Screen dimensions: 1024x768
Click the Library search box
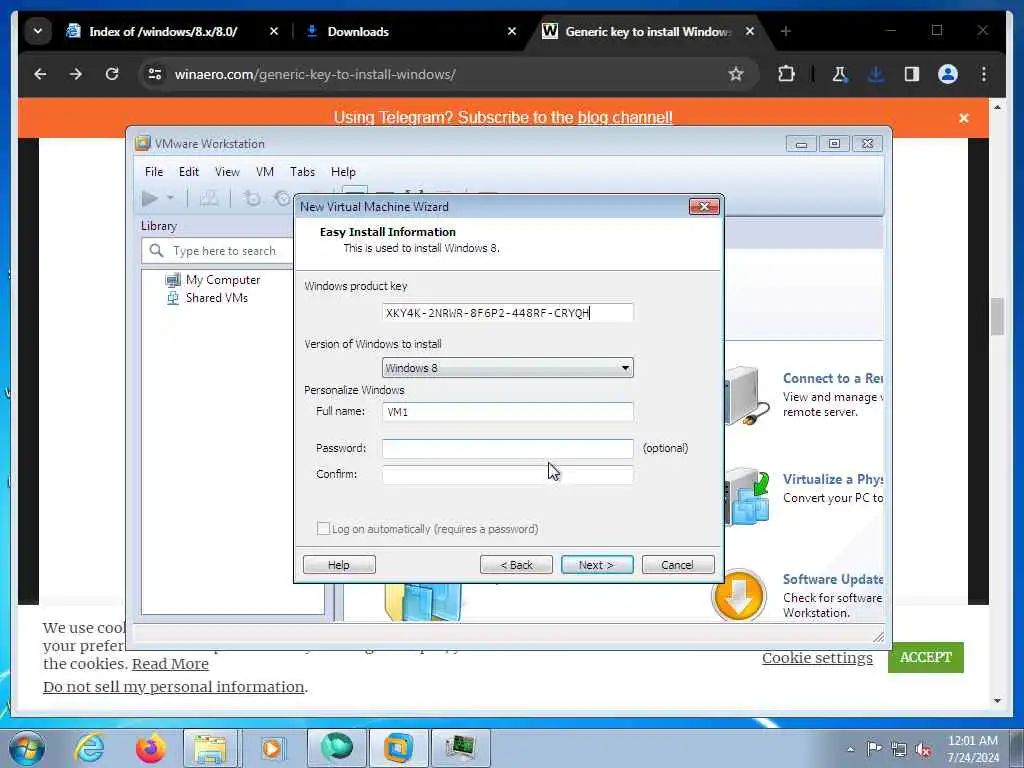(x=217, y=251)
